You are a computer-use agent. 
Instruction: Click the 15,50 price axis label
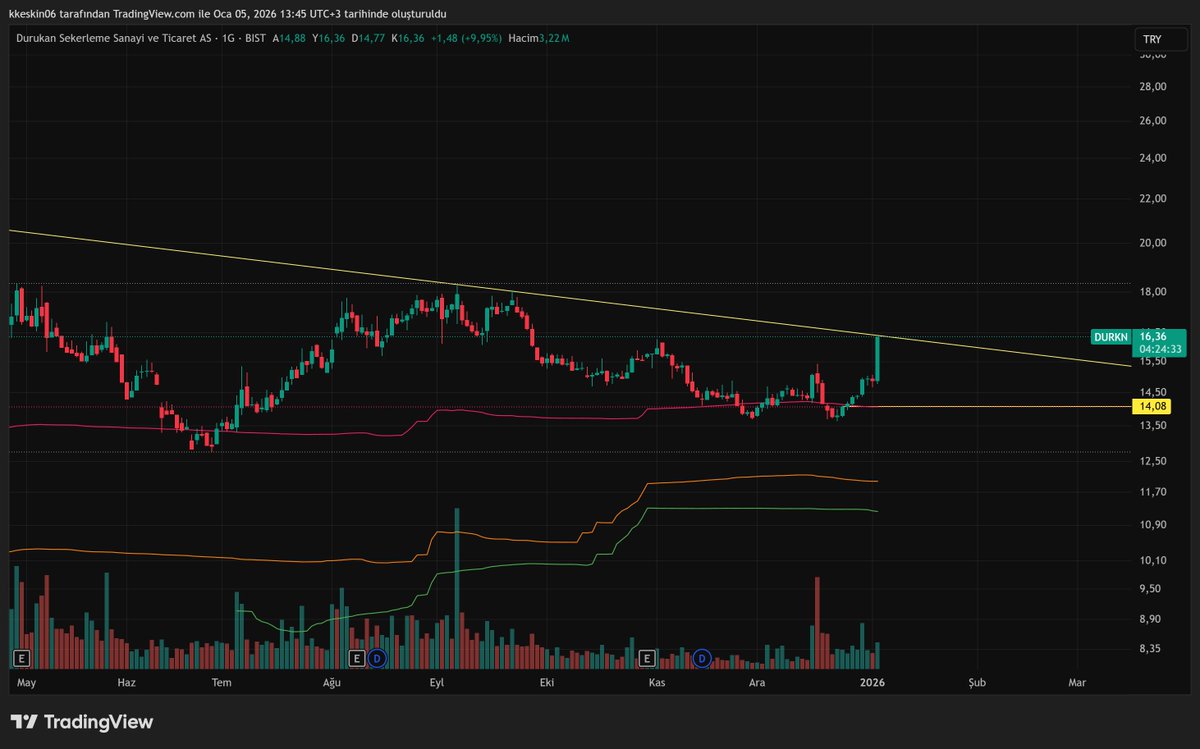pyautogui.click(x=1153, y=362)
